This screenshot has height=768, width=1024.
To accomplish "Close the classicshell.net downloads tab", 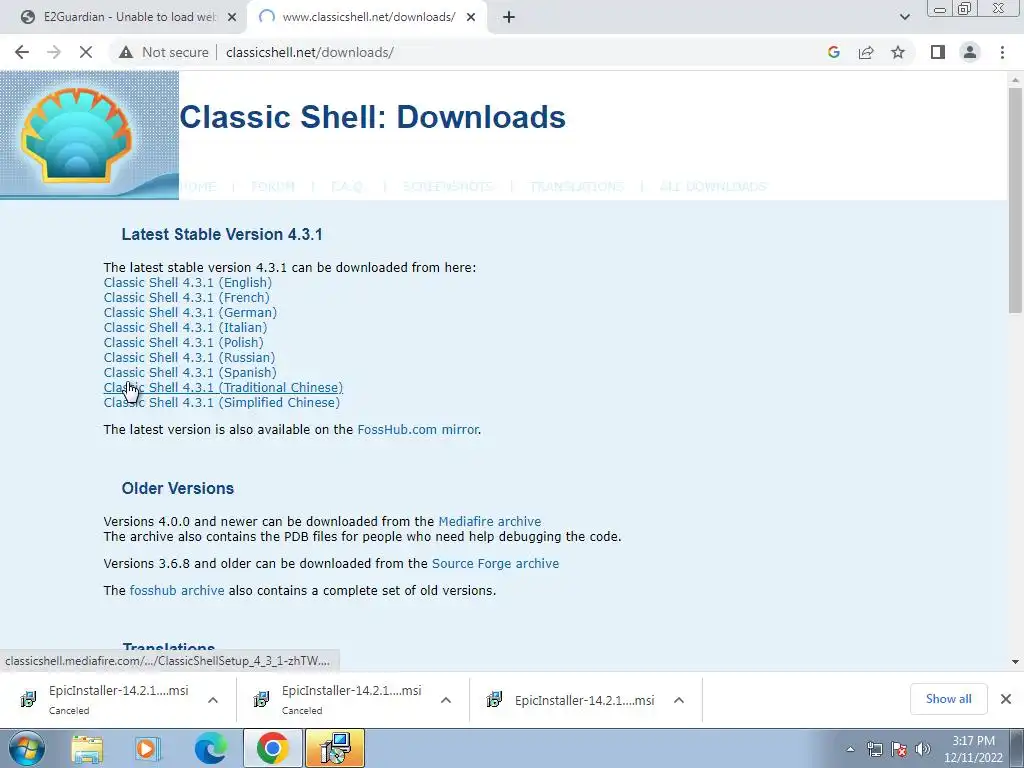I will (x=471, y=17).
